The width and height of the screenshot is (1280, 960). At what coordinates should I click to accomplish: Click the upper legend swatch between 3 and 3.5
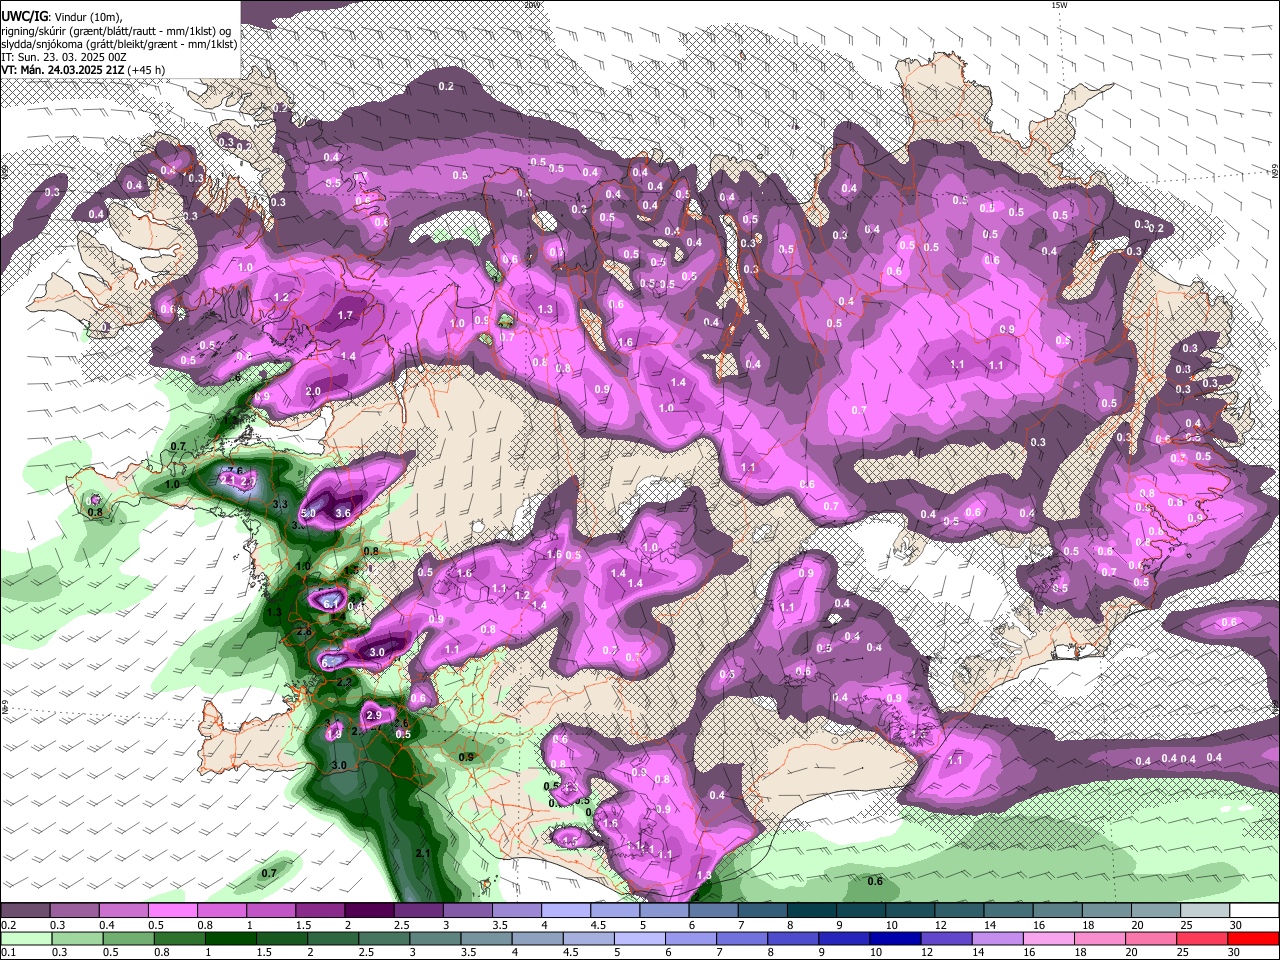tap(467, 911)
